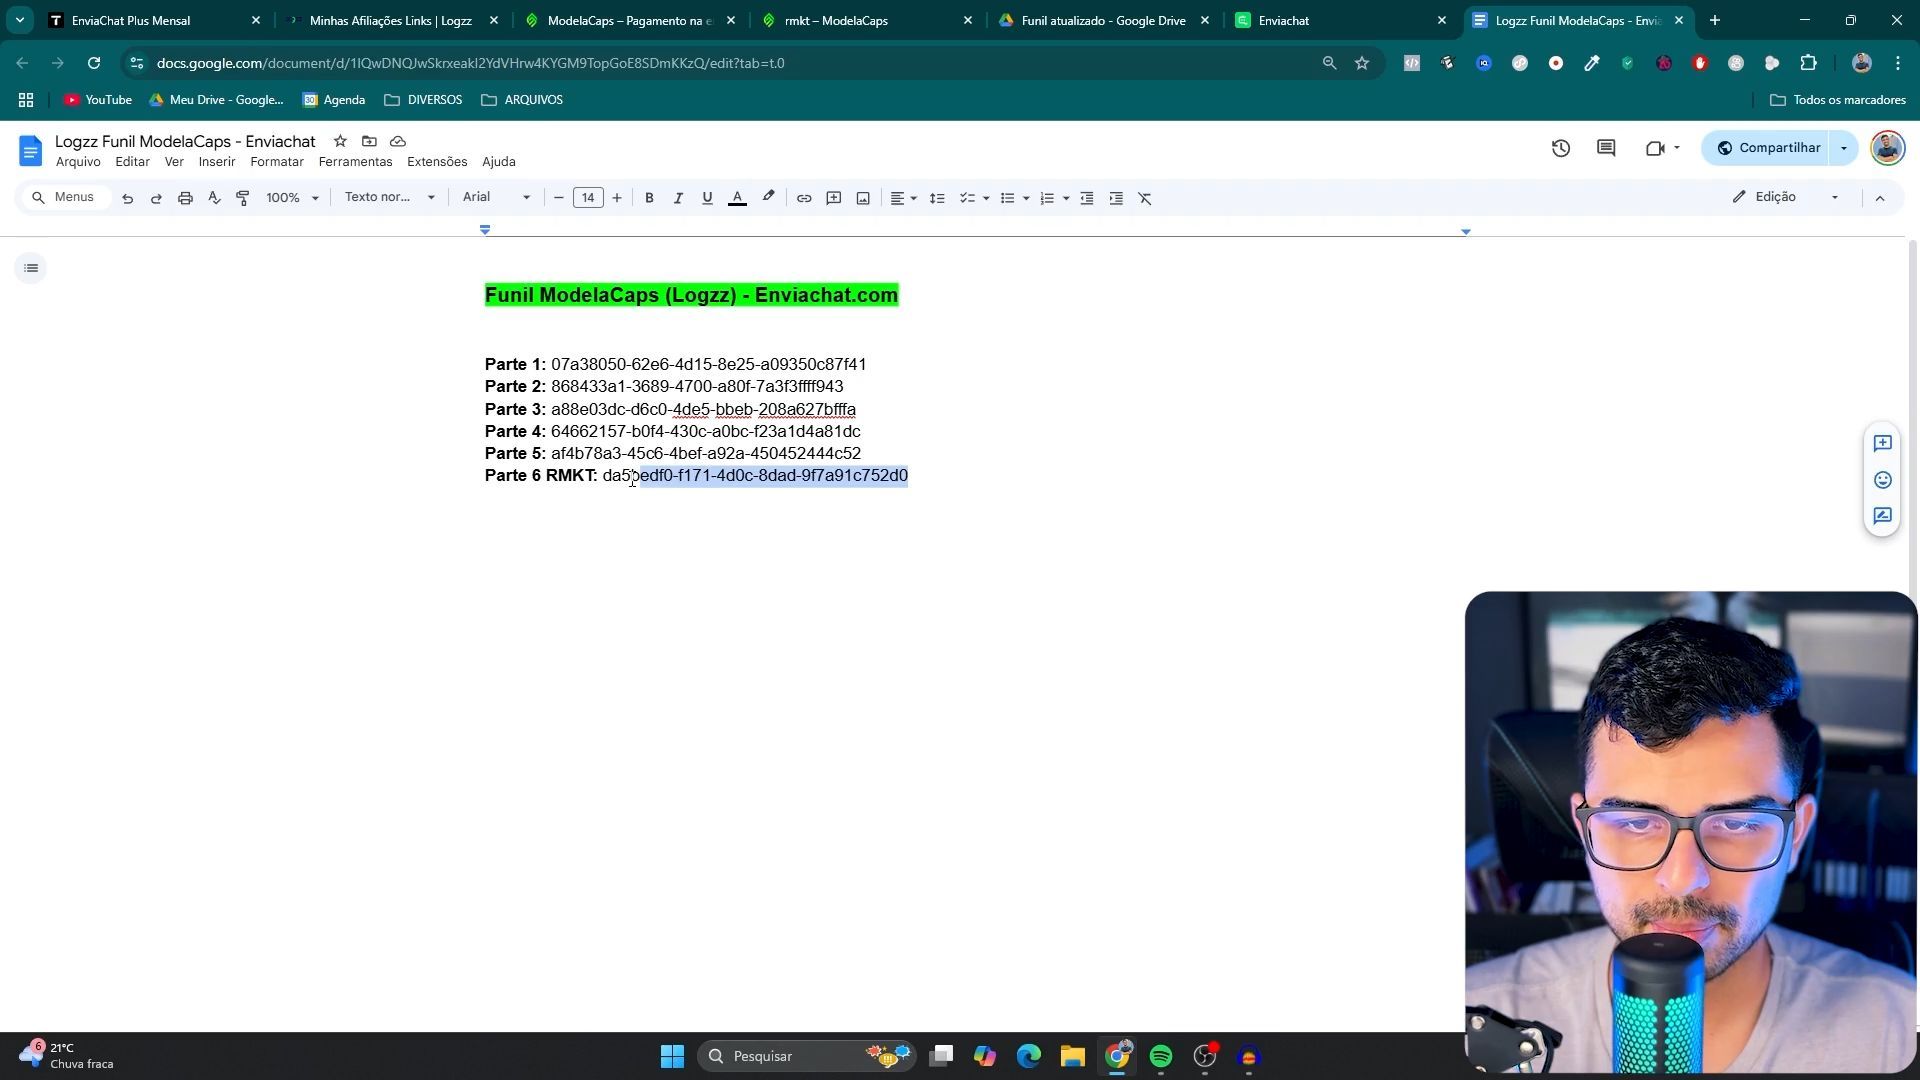Insert an image using the toolbar icon
The width and height of the screenshot is (1920, 1080).
863,198
